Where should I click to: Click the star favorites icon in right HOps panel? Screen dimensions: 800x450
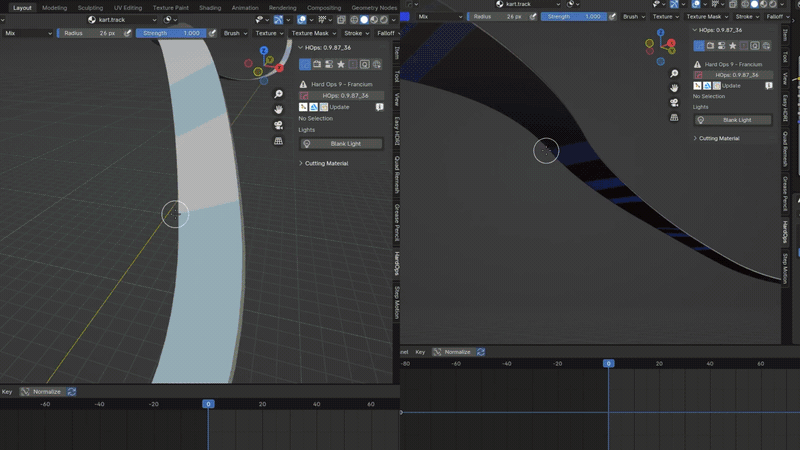tap(733, 46)
